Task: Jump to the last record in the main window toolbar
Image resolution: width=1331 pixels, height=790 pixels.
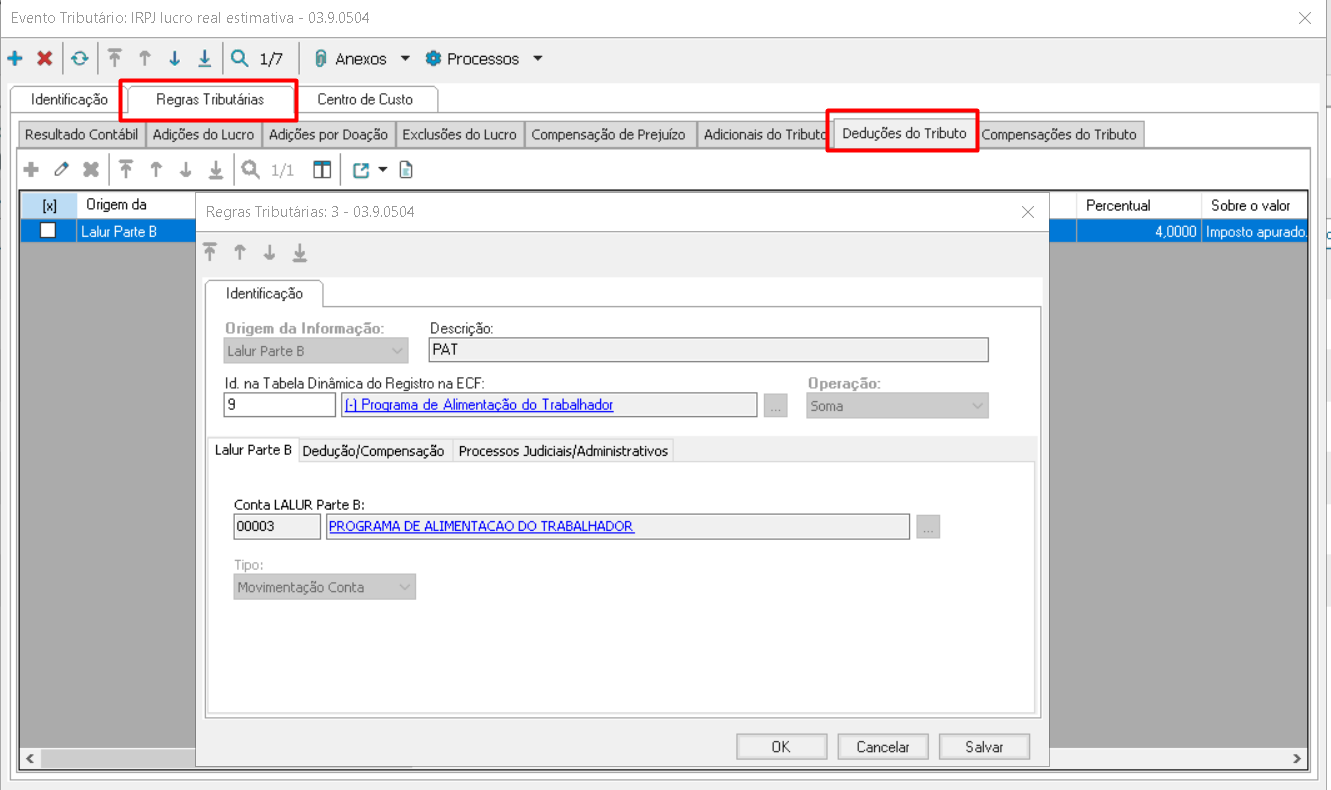Action: (204, 59)
